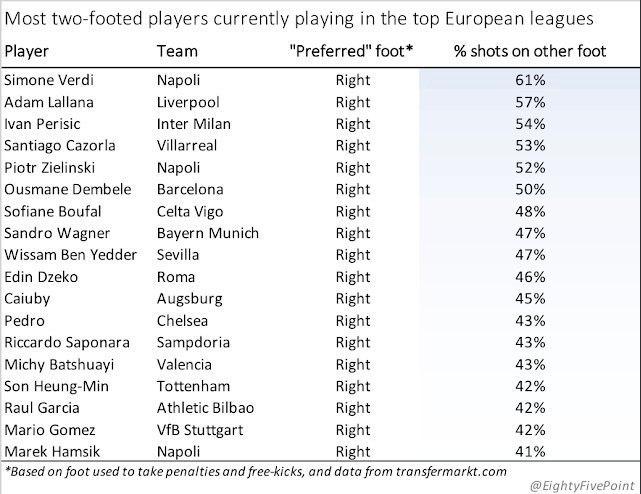641x494 pixels.
Task: Click the Barcelona team cell
Action: click(x=189, y=190)
